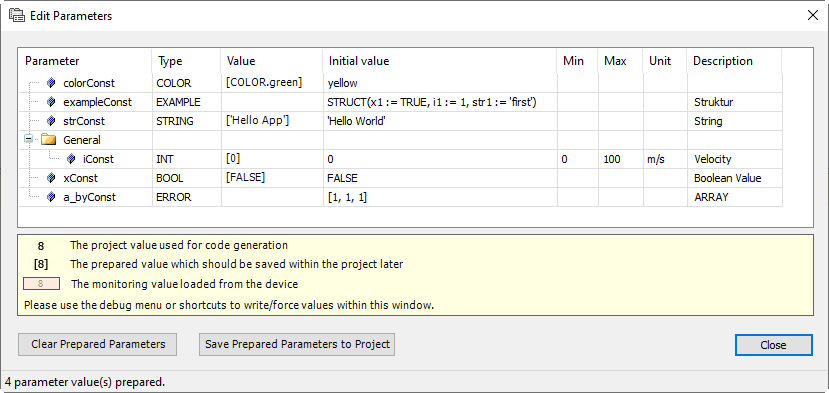The image size is (829, 393).
Task: Click the 'Hello World' initial value
Action: click(440, 121)
